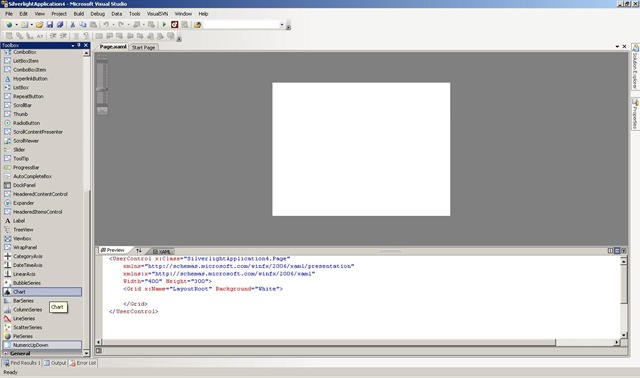Image resolution: width=640 pixels, height=378 pixels.
Task: Pick the TreeView toolbox item
Action: coord(42,230)
